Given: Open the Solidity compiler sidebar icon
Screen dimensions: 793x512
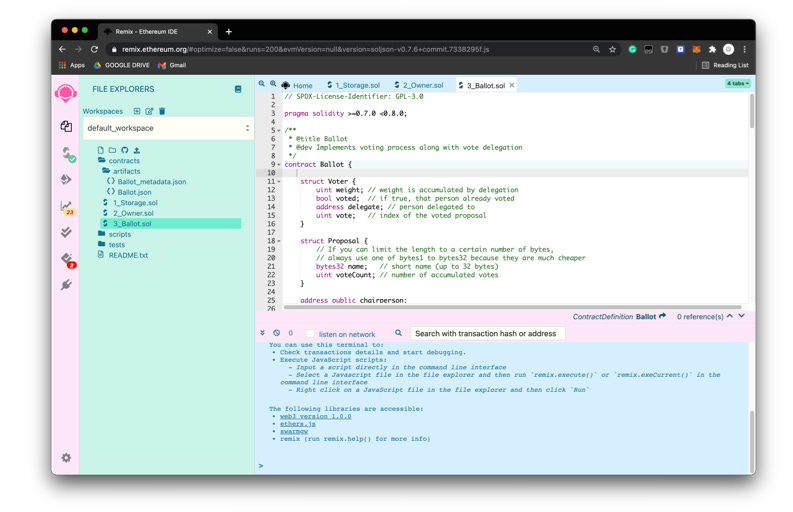Looking at the screenshot, I should pos(67,153).
